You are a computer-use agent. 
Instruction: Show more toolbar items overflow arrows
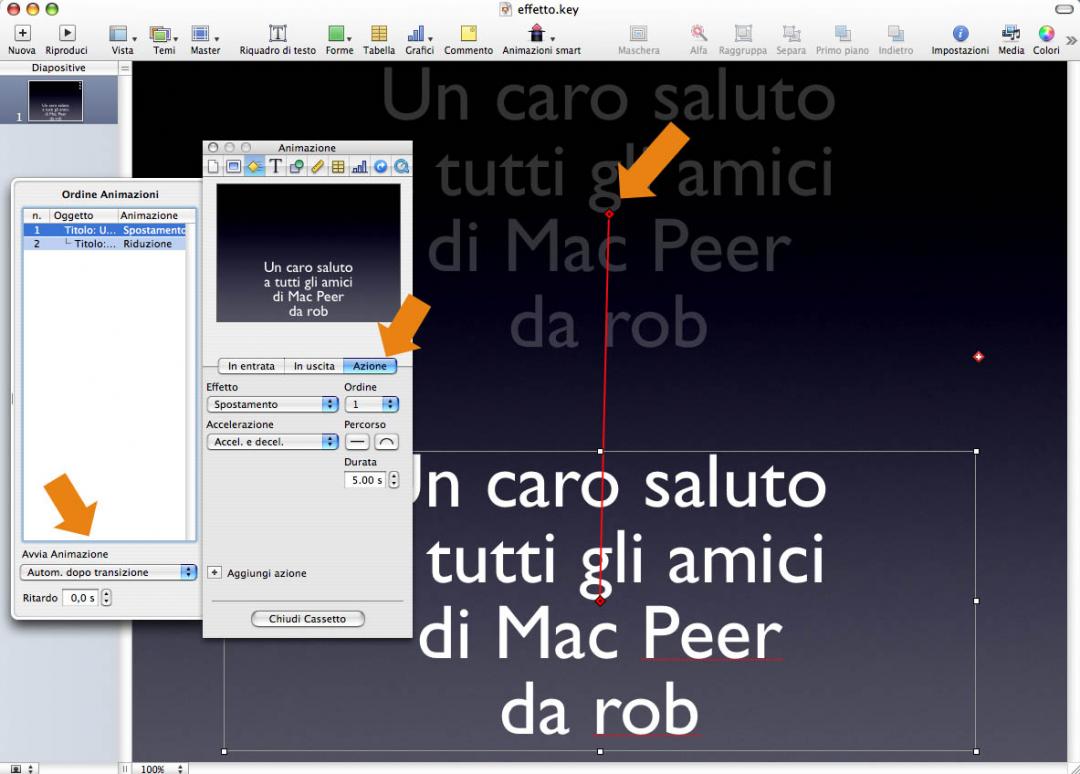click(1071, 41)
